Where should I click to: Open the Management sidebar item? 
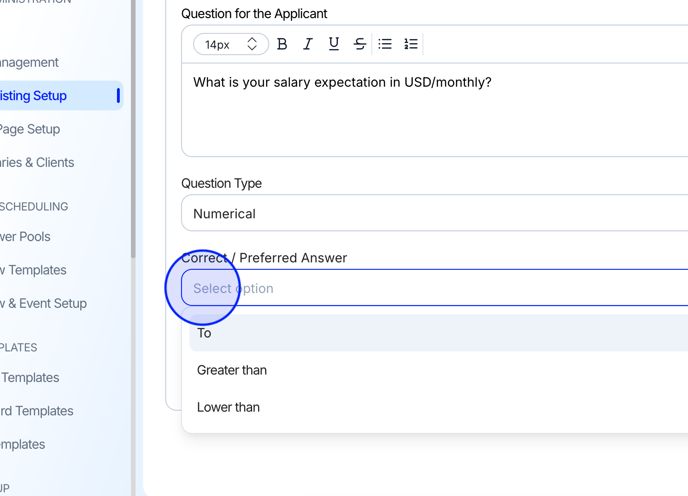30,62
